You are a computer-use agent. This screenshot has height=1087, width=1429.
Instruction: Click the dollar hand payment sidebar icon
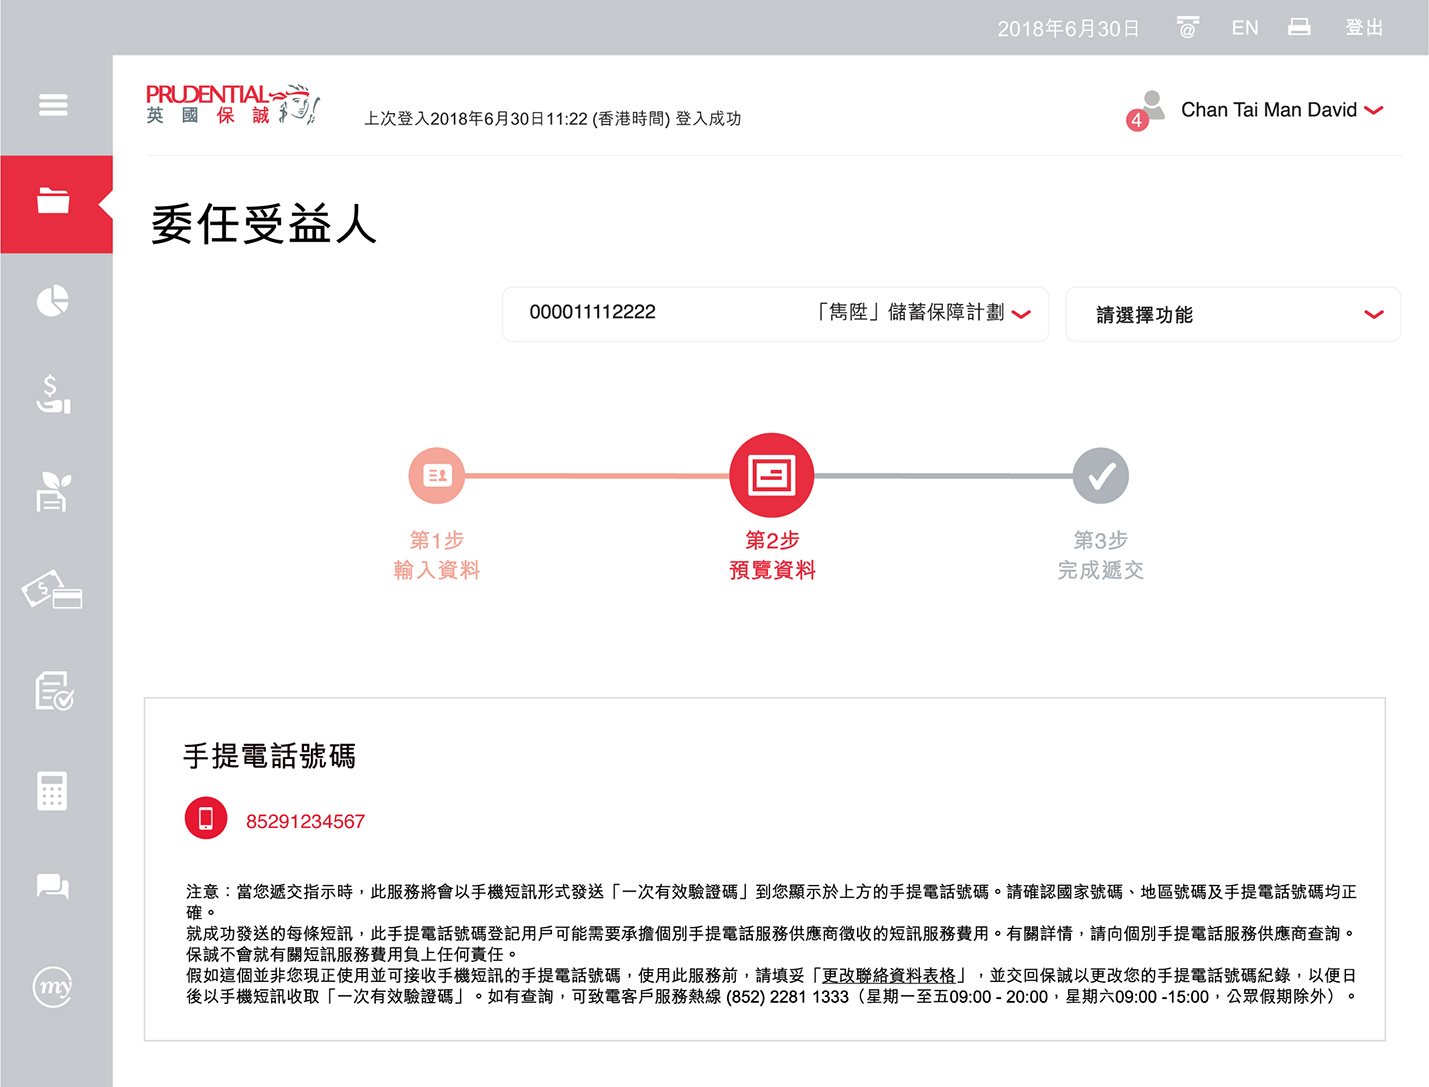click(x=53, y=394)
